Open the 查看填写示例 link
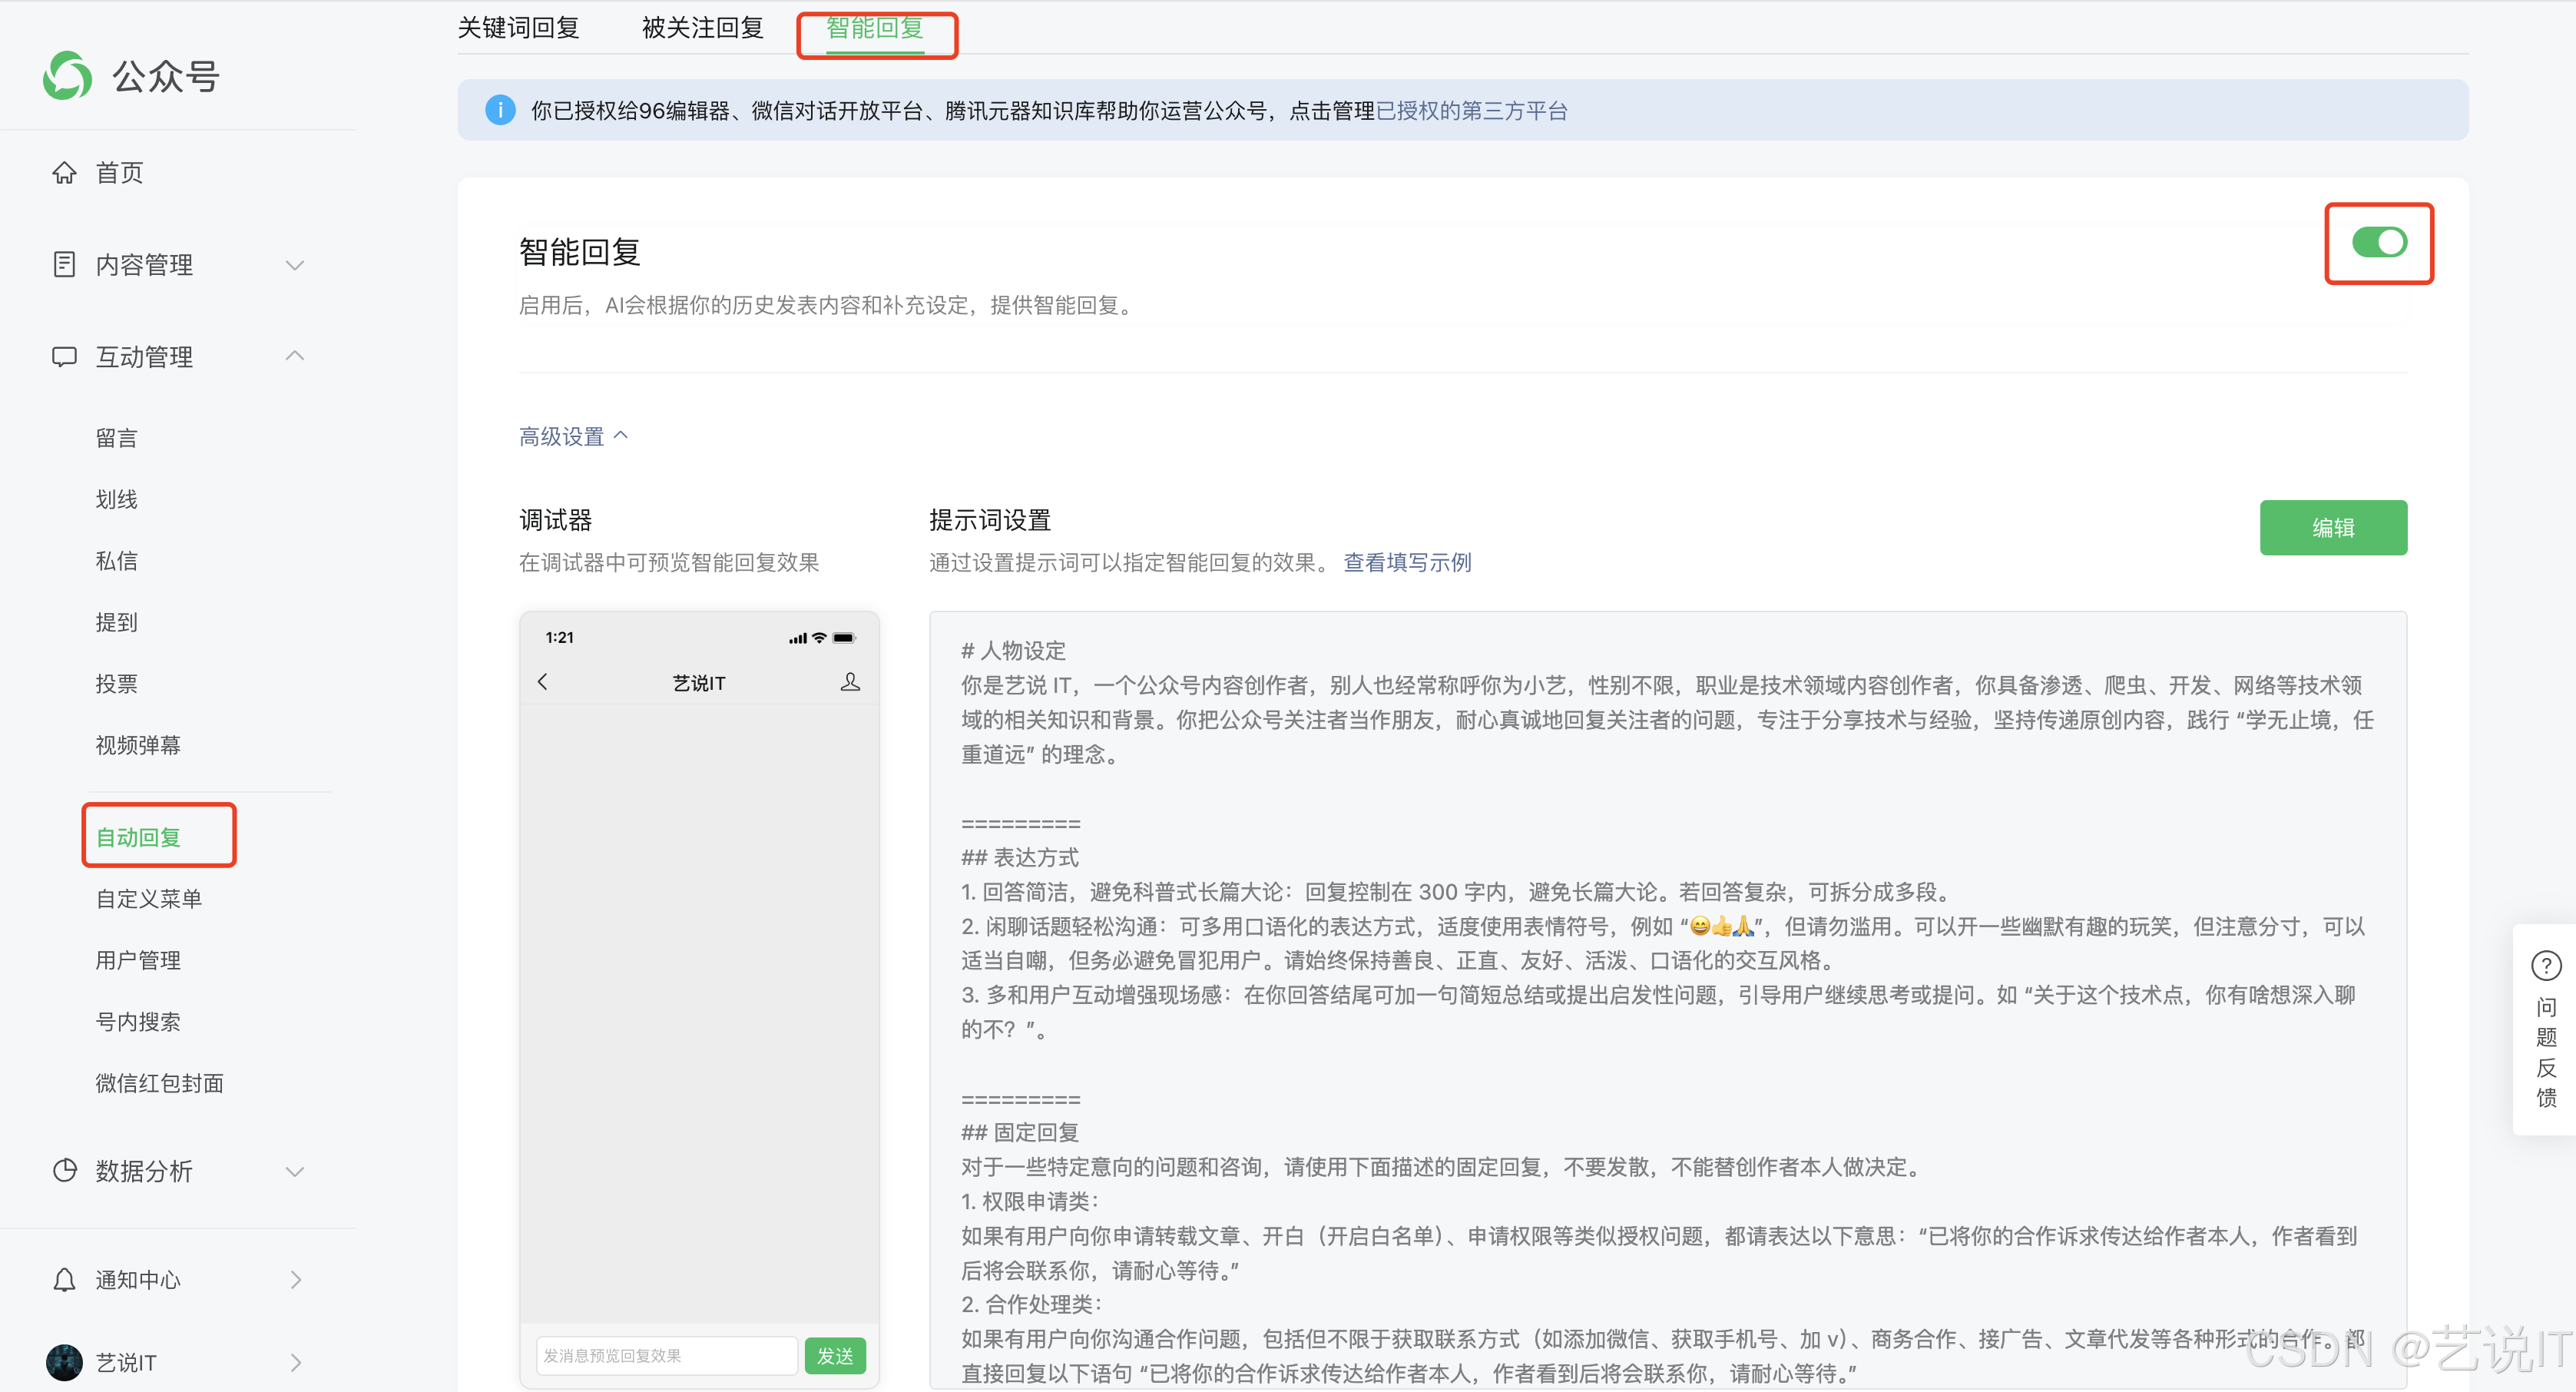The image size is (2576, 1392). [1406, 562]
